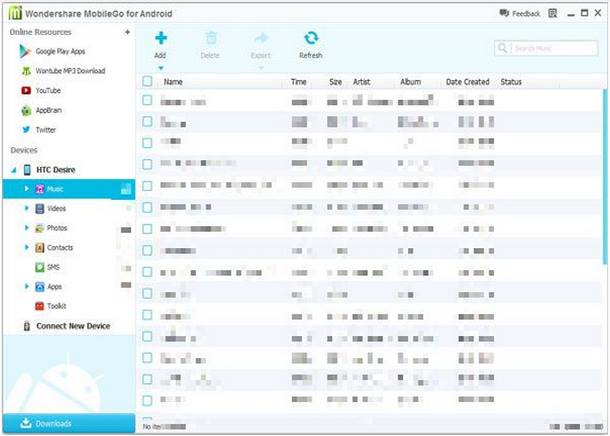The width and height of the screenshot is (610, 436).
Task: Expand the Music tree node arrow
Action: (26, 189)
